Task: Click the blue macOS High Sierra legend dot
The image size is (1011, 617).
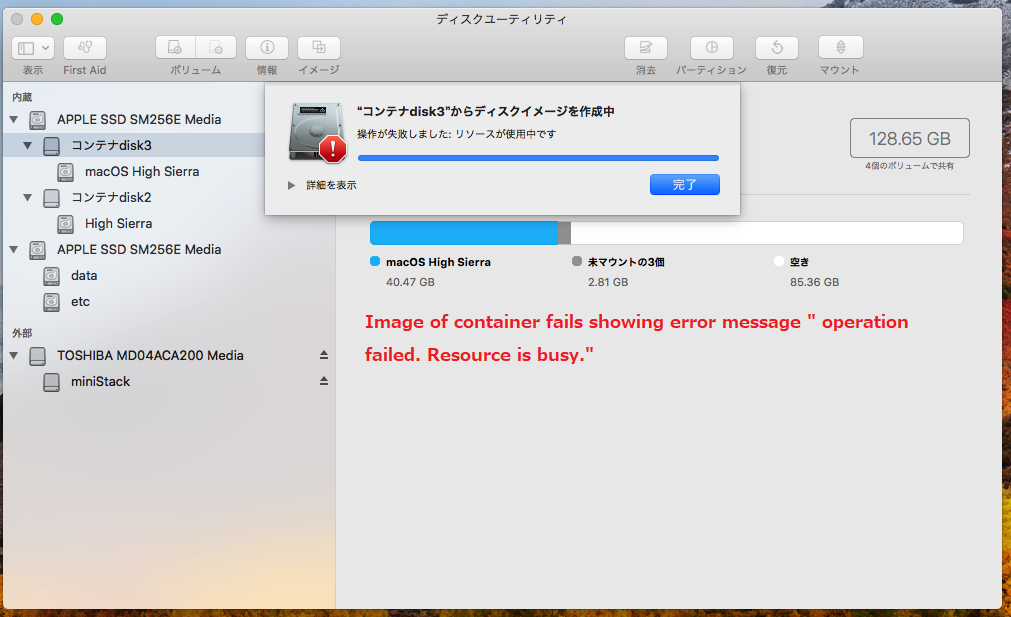Action: coord(375,261)
